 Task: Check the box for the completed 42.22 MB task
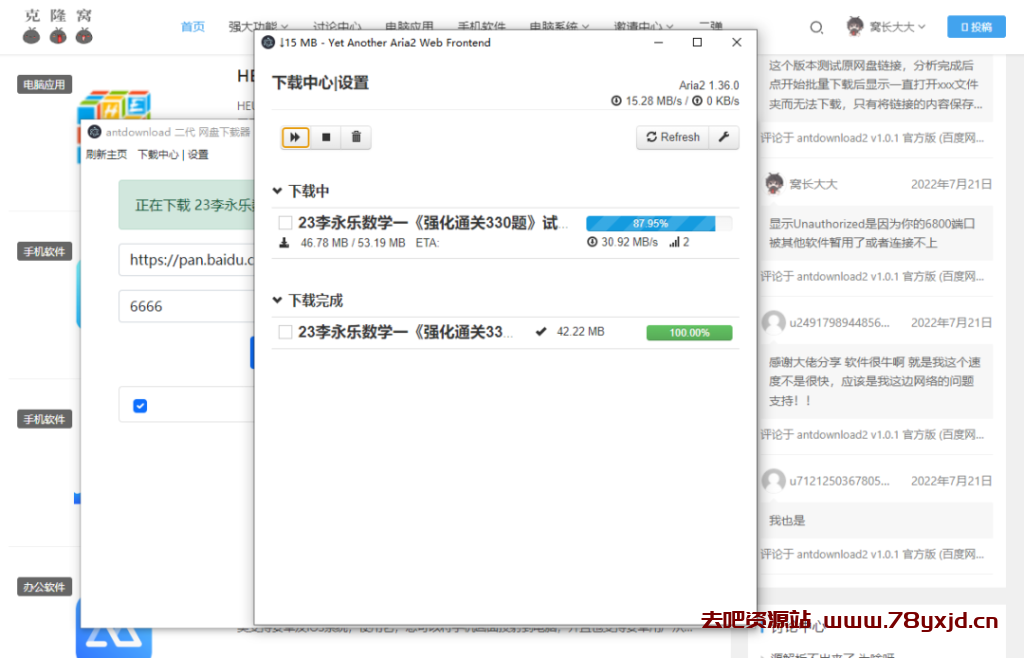point(285,332)
